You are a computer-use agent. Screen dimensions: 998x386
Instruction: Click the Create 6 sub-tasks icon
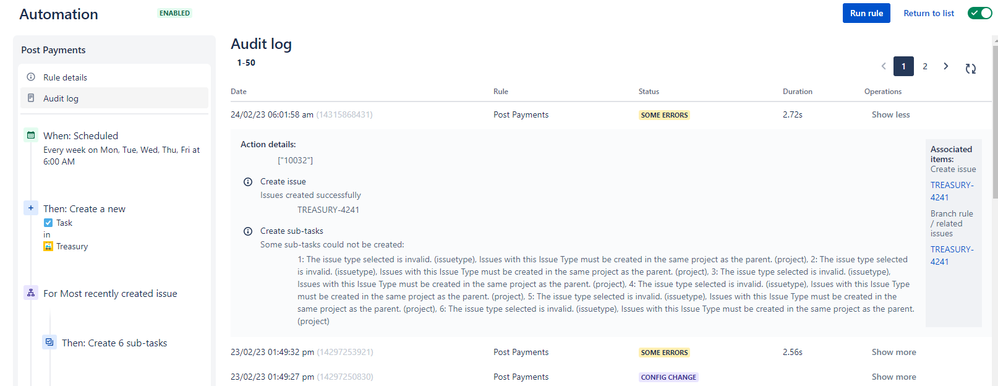click(49, 342)
